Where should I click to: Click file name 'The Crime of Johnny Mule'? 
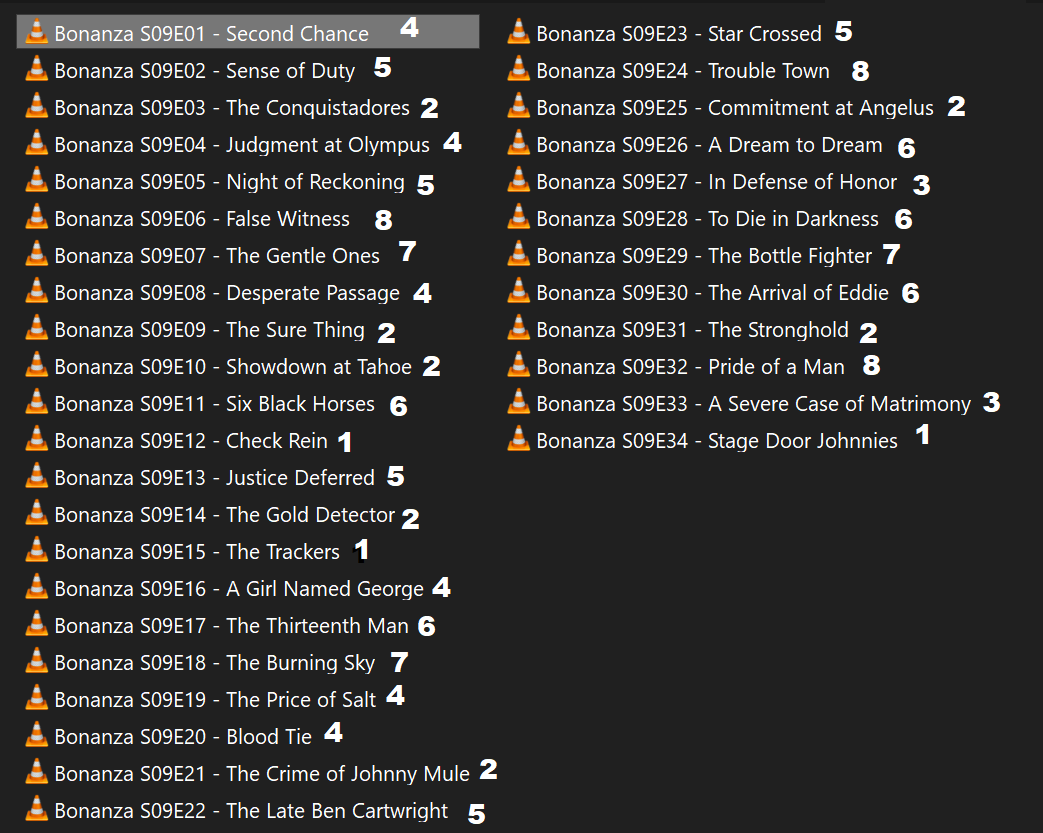click(348, 774)
